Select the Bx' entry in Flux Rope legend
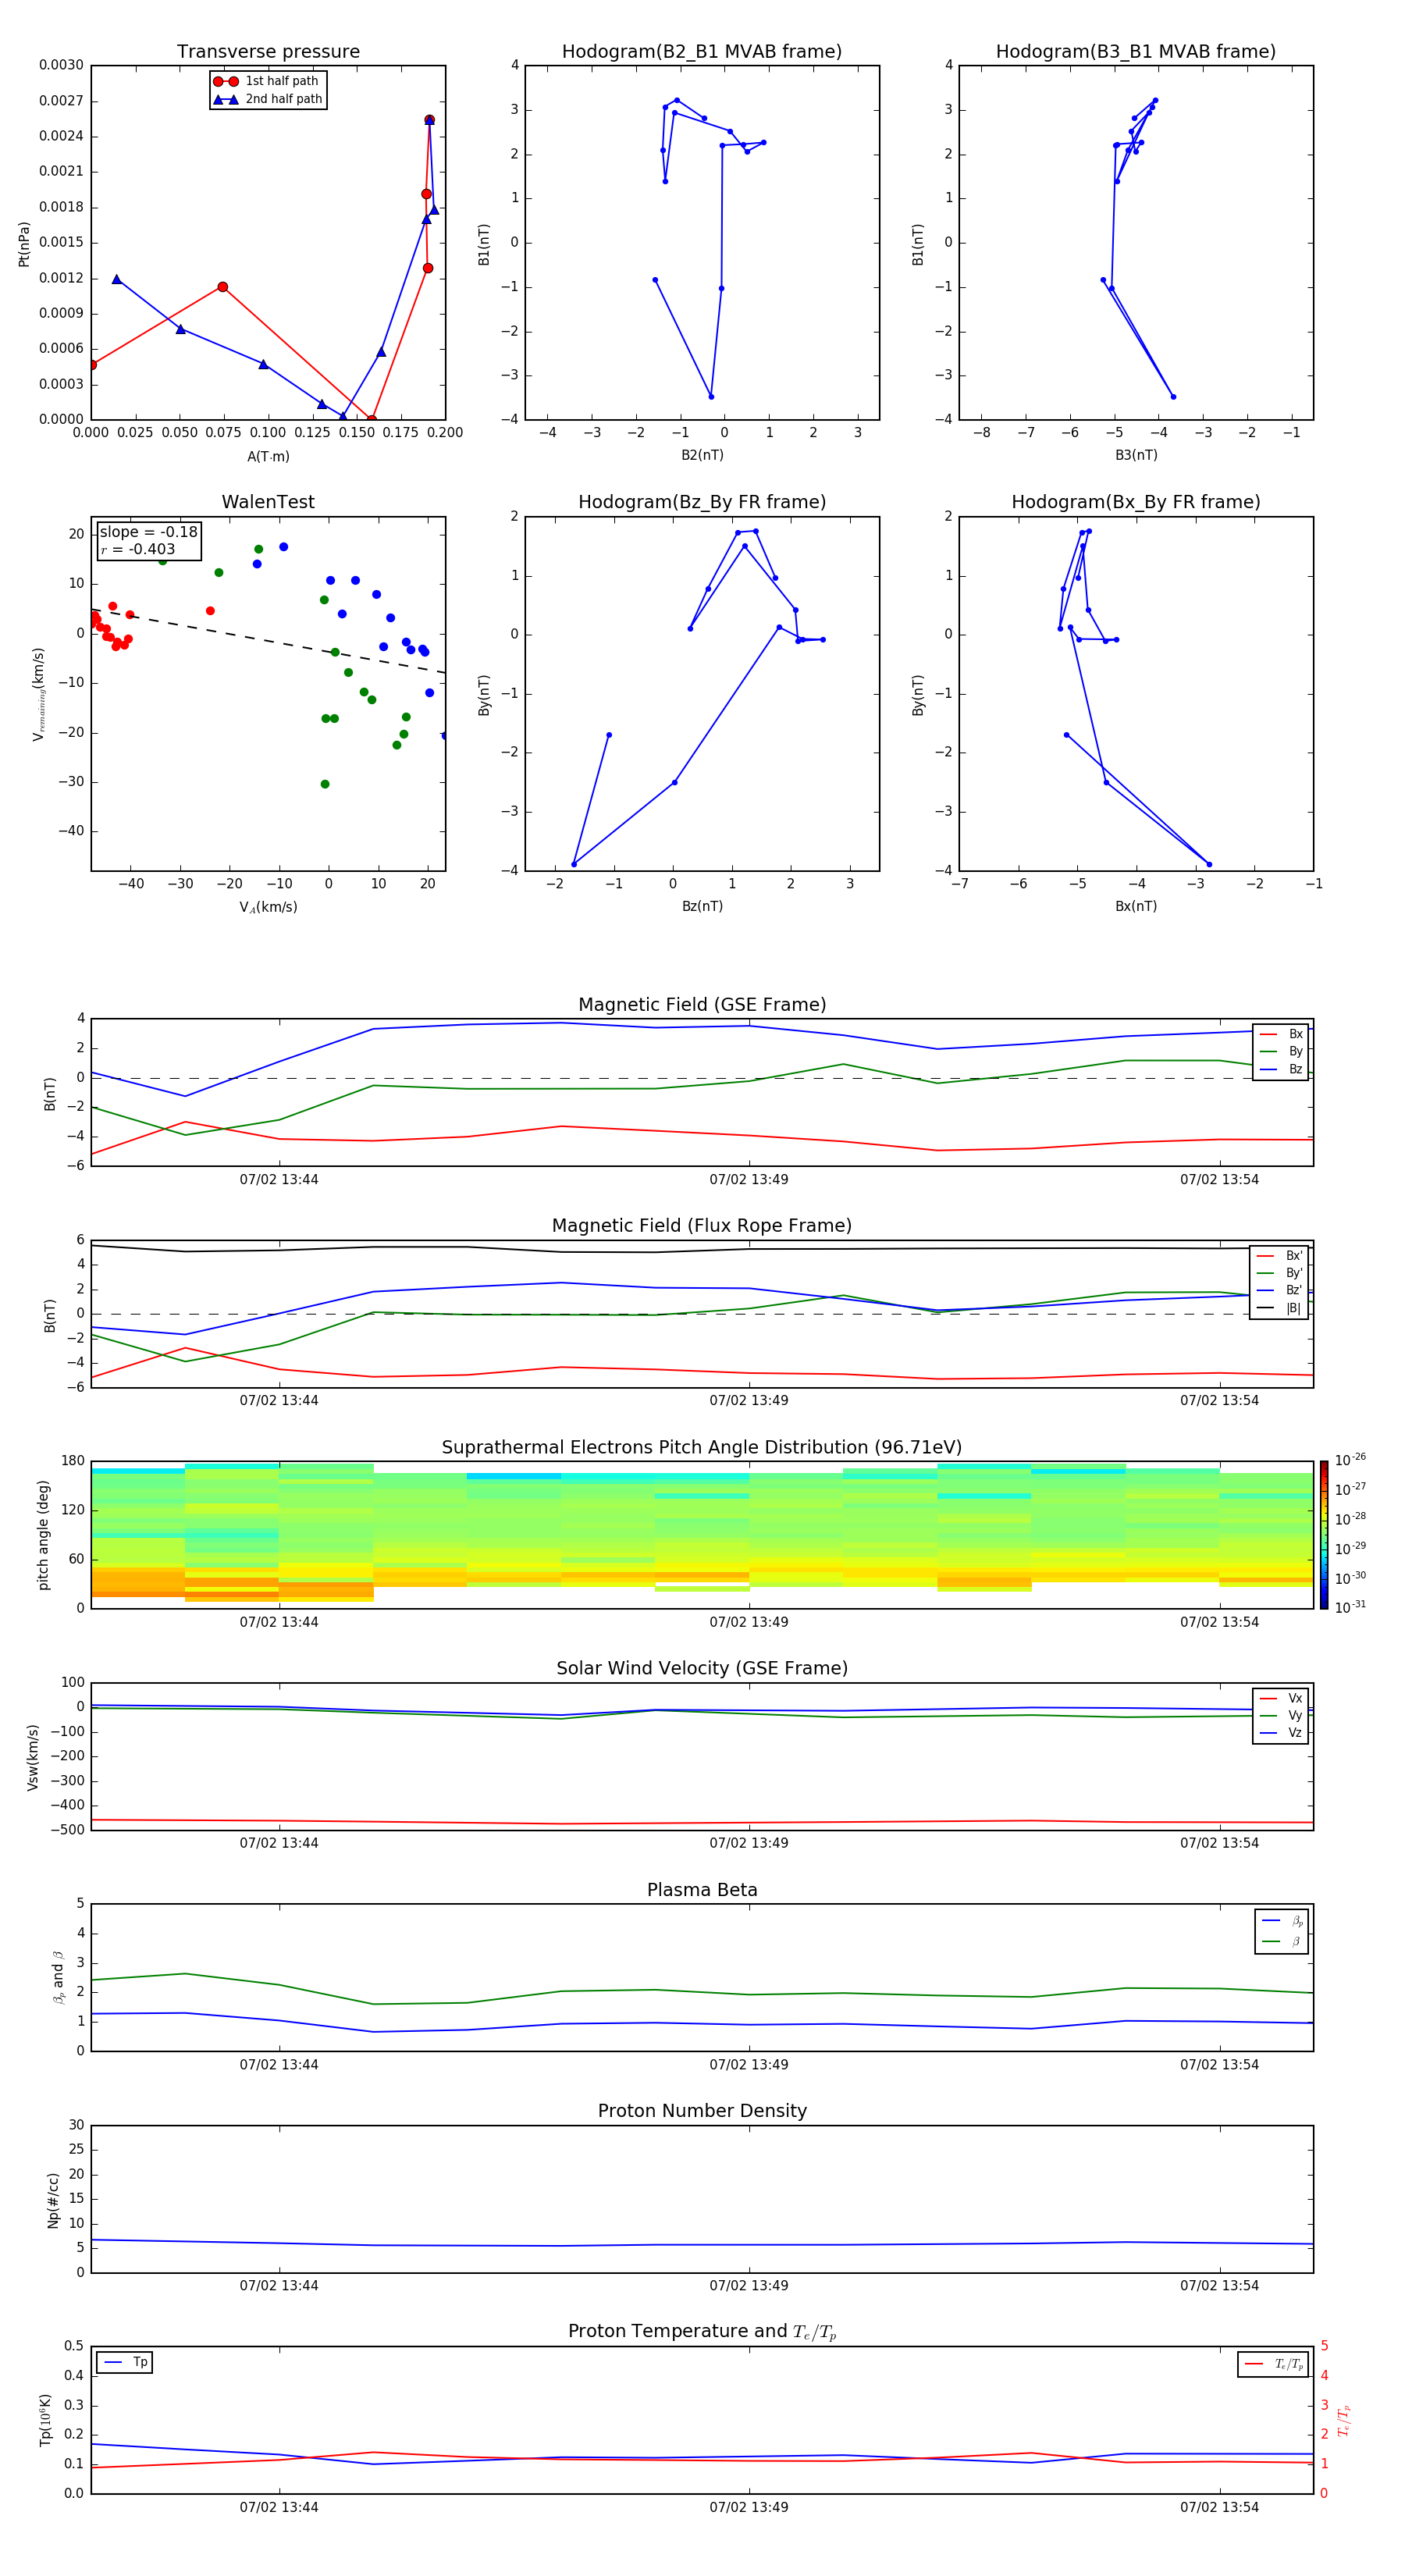 click(x=1279, y=1256)
